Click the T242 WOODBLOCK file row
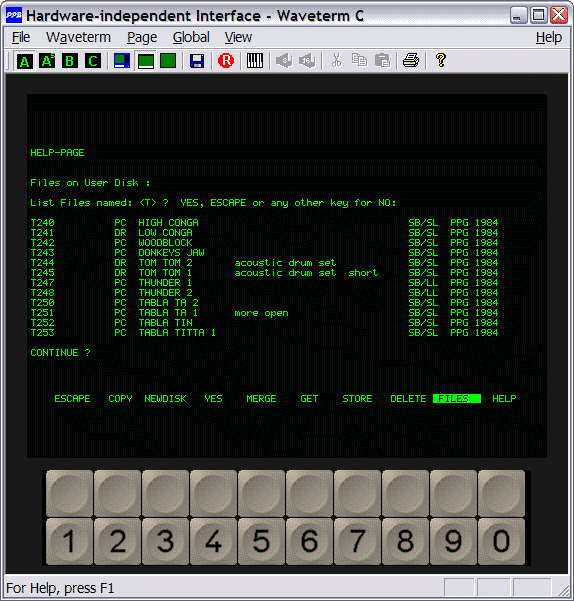574x601 pixels. click(x=264, y=243)
